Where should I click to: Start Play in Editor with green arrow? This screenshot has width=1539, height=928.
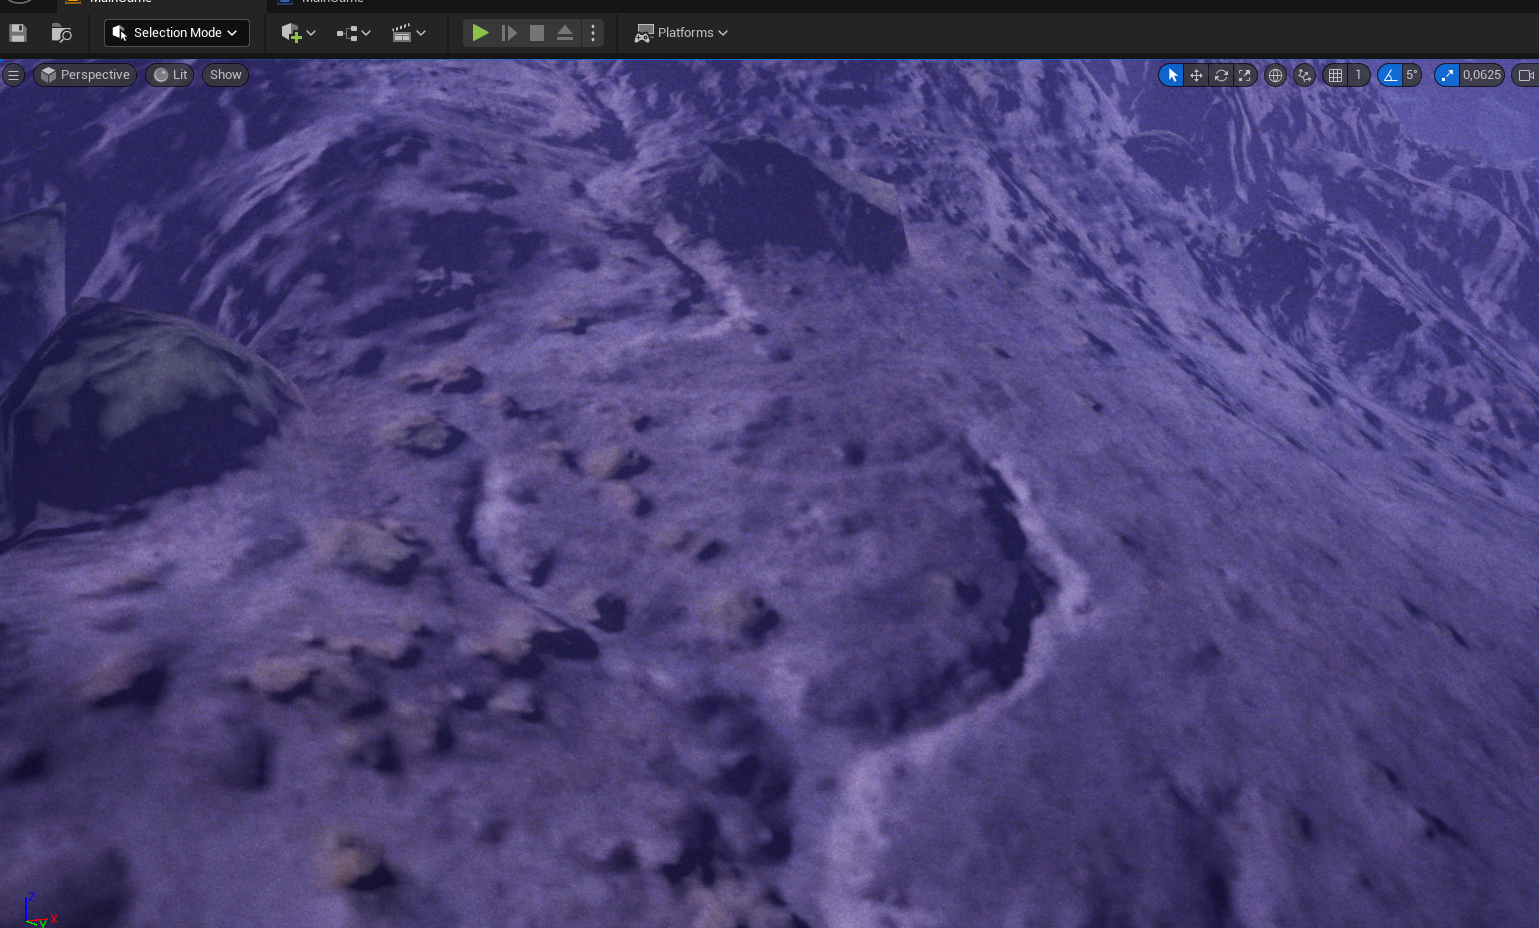point(480,33)
